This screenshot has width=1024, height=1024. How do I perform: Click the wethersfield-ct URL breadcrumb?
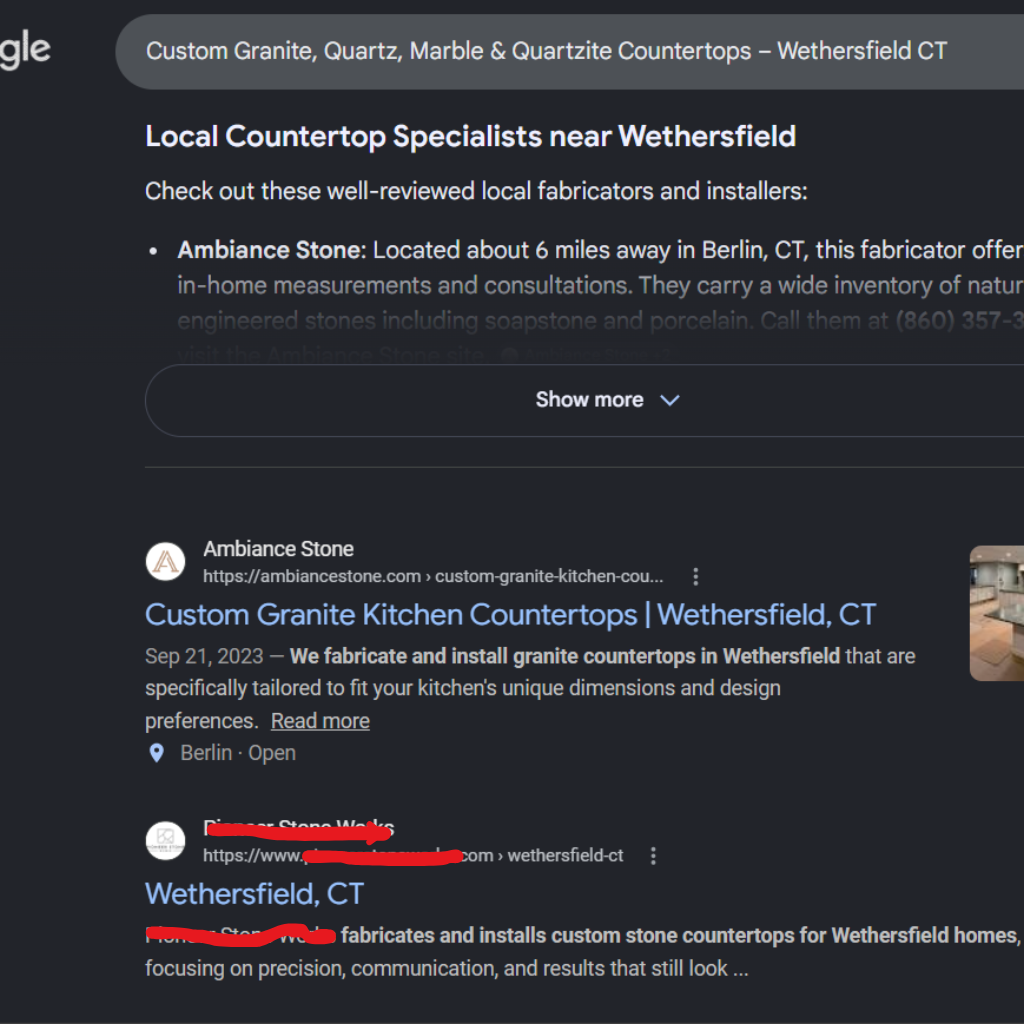click(413, 856)
